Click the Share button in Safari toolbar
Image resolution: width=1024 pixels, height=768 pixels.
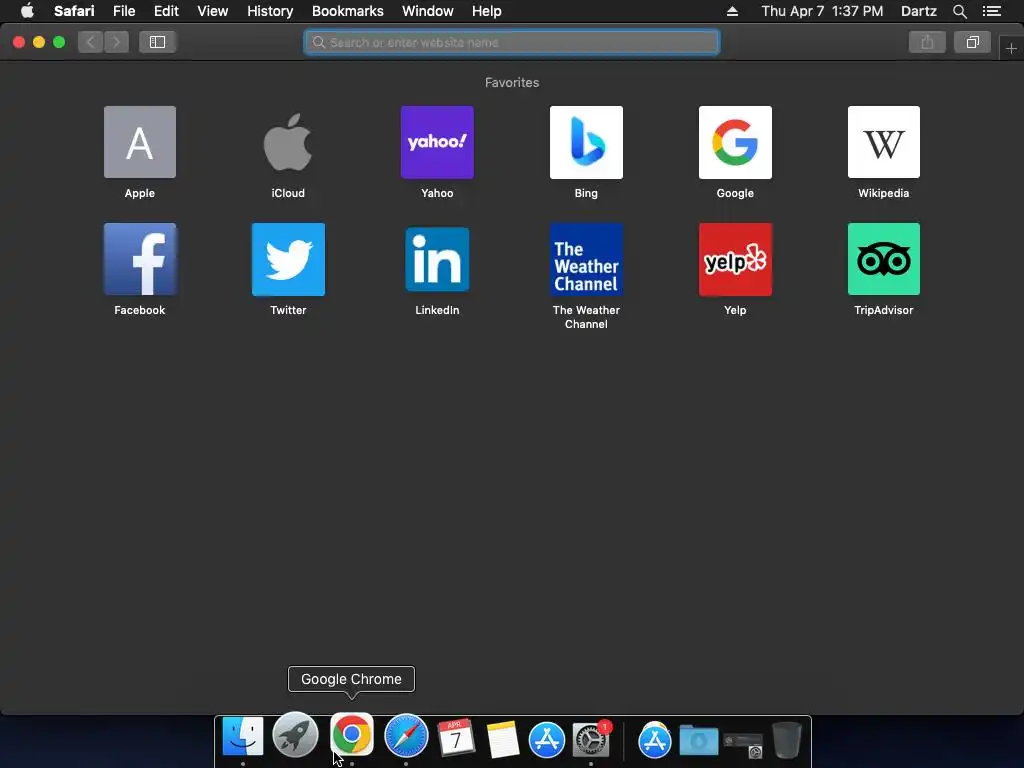click(927, 42)
